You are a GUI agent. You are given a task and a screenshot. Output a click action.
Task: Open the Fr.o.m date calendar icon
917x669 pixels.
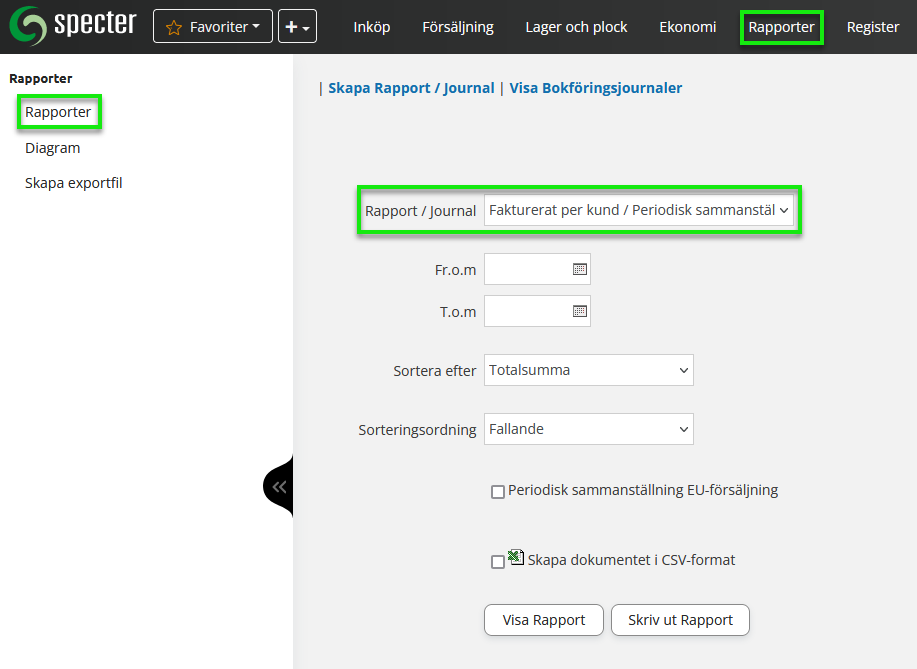pyautogui.click(x=579, y=269)
